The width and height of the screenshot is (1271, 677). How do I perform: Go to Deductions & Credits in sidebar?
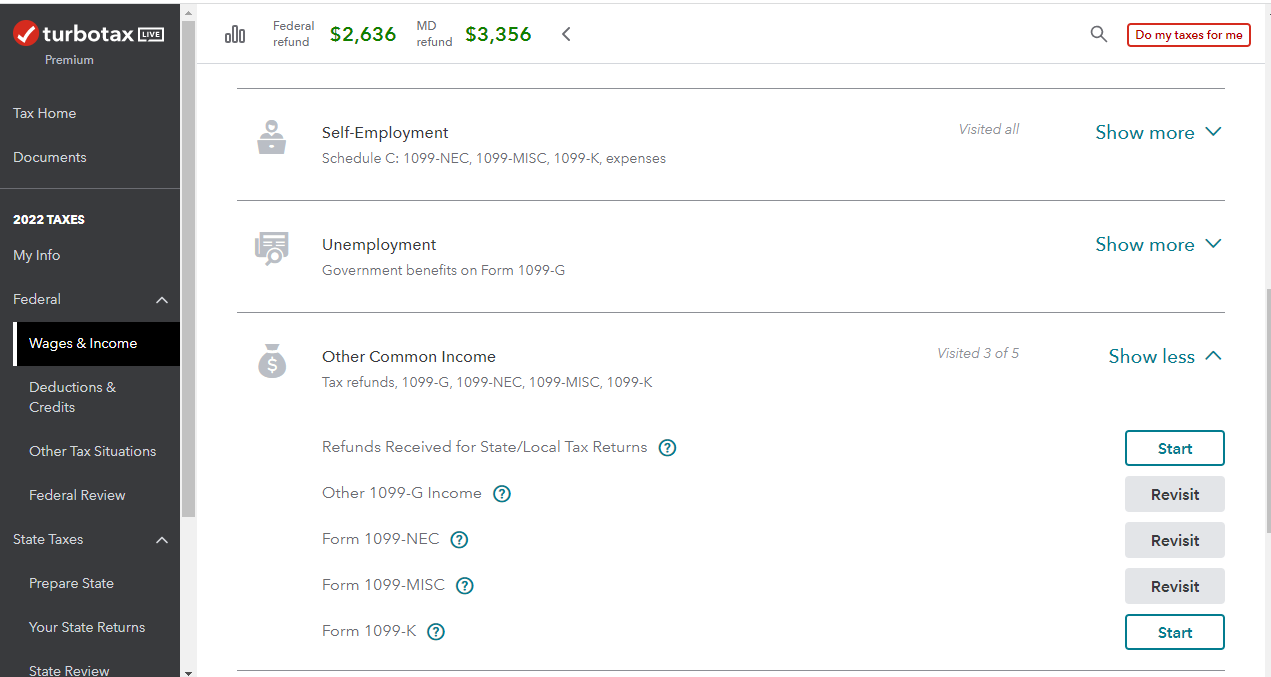pos(72,397)
